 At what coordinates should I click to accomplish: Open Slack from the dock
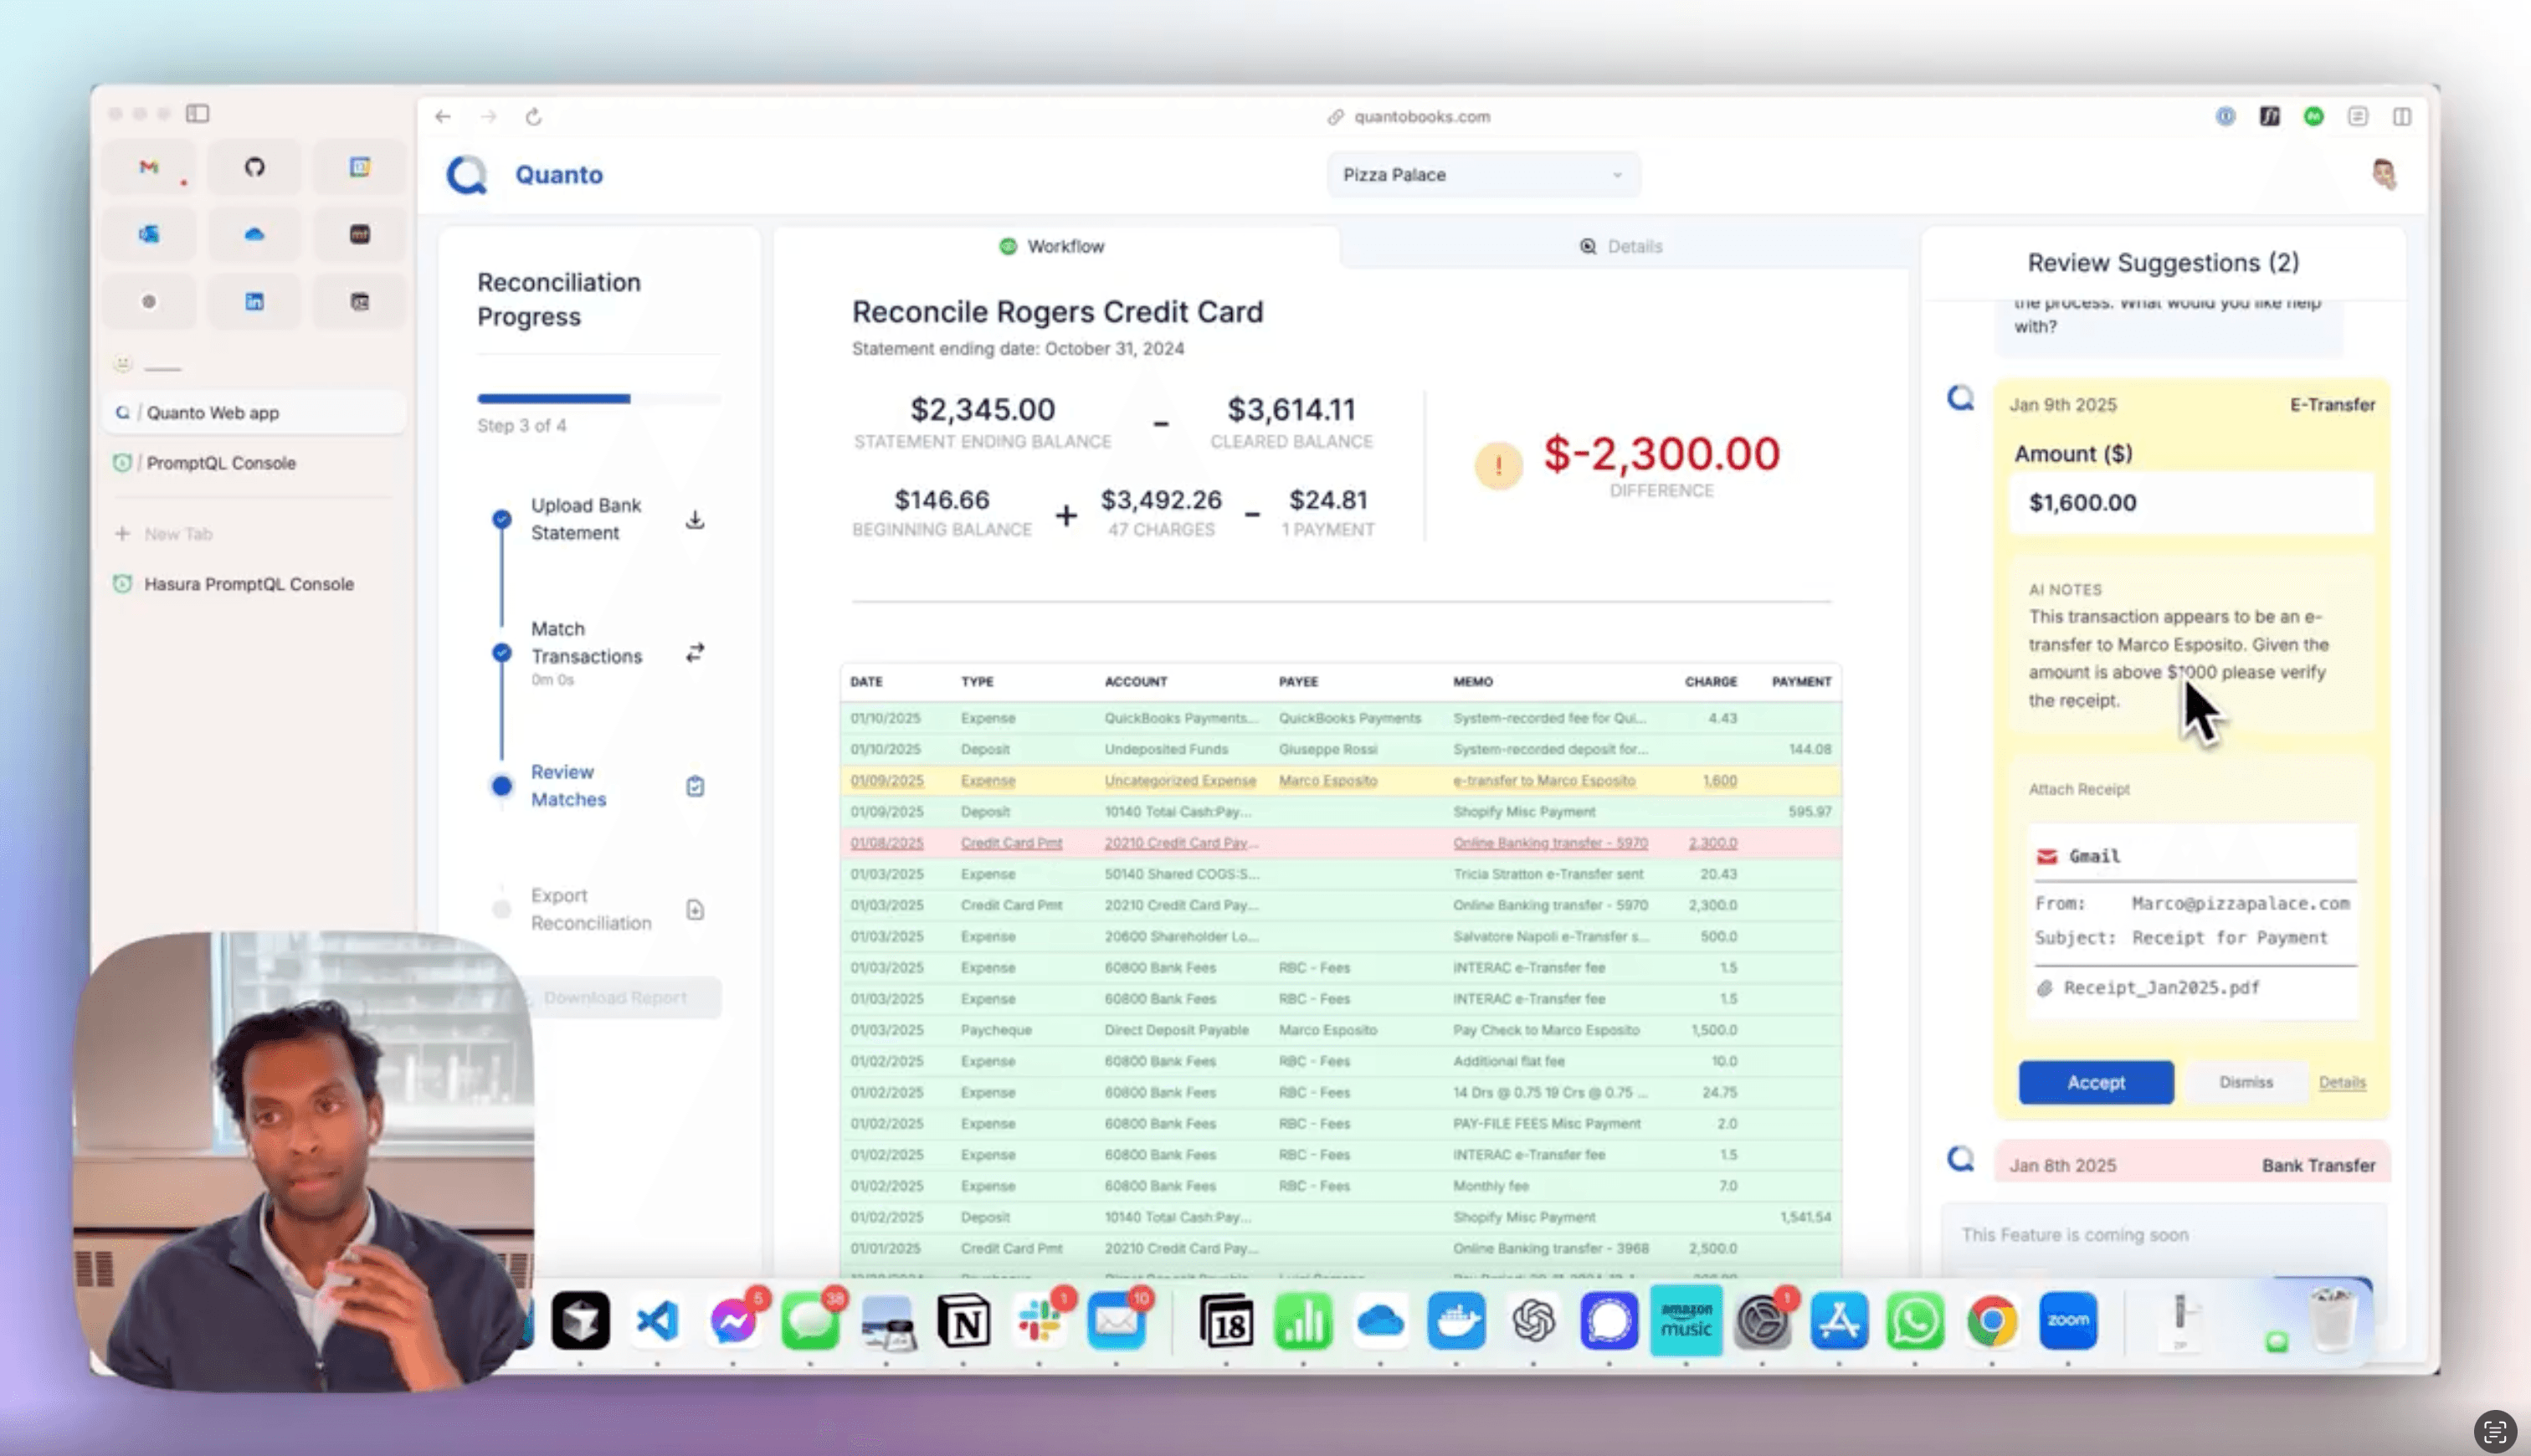(1040, 1322)
